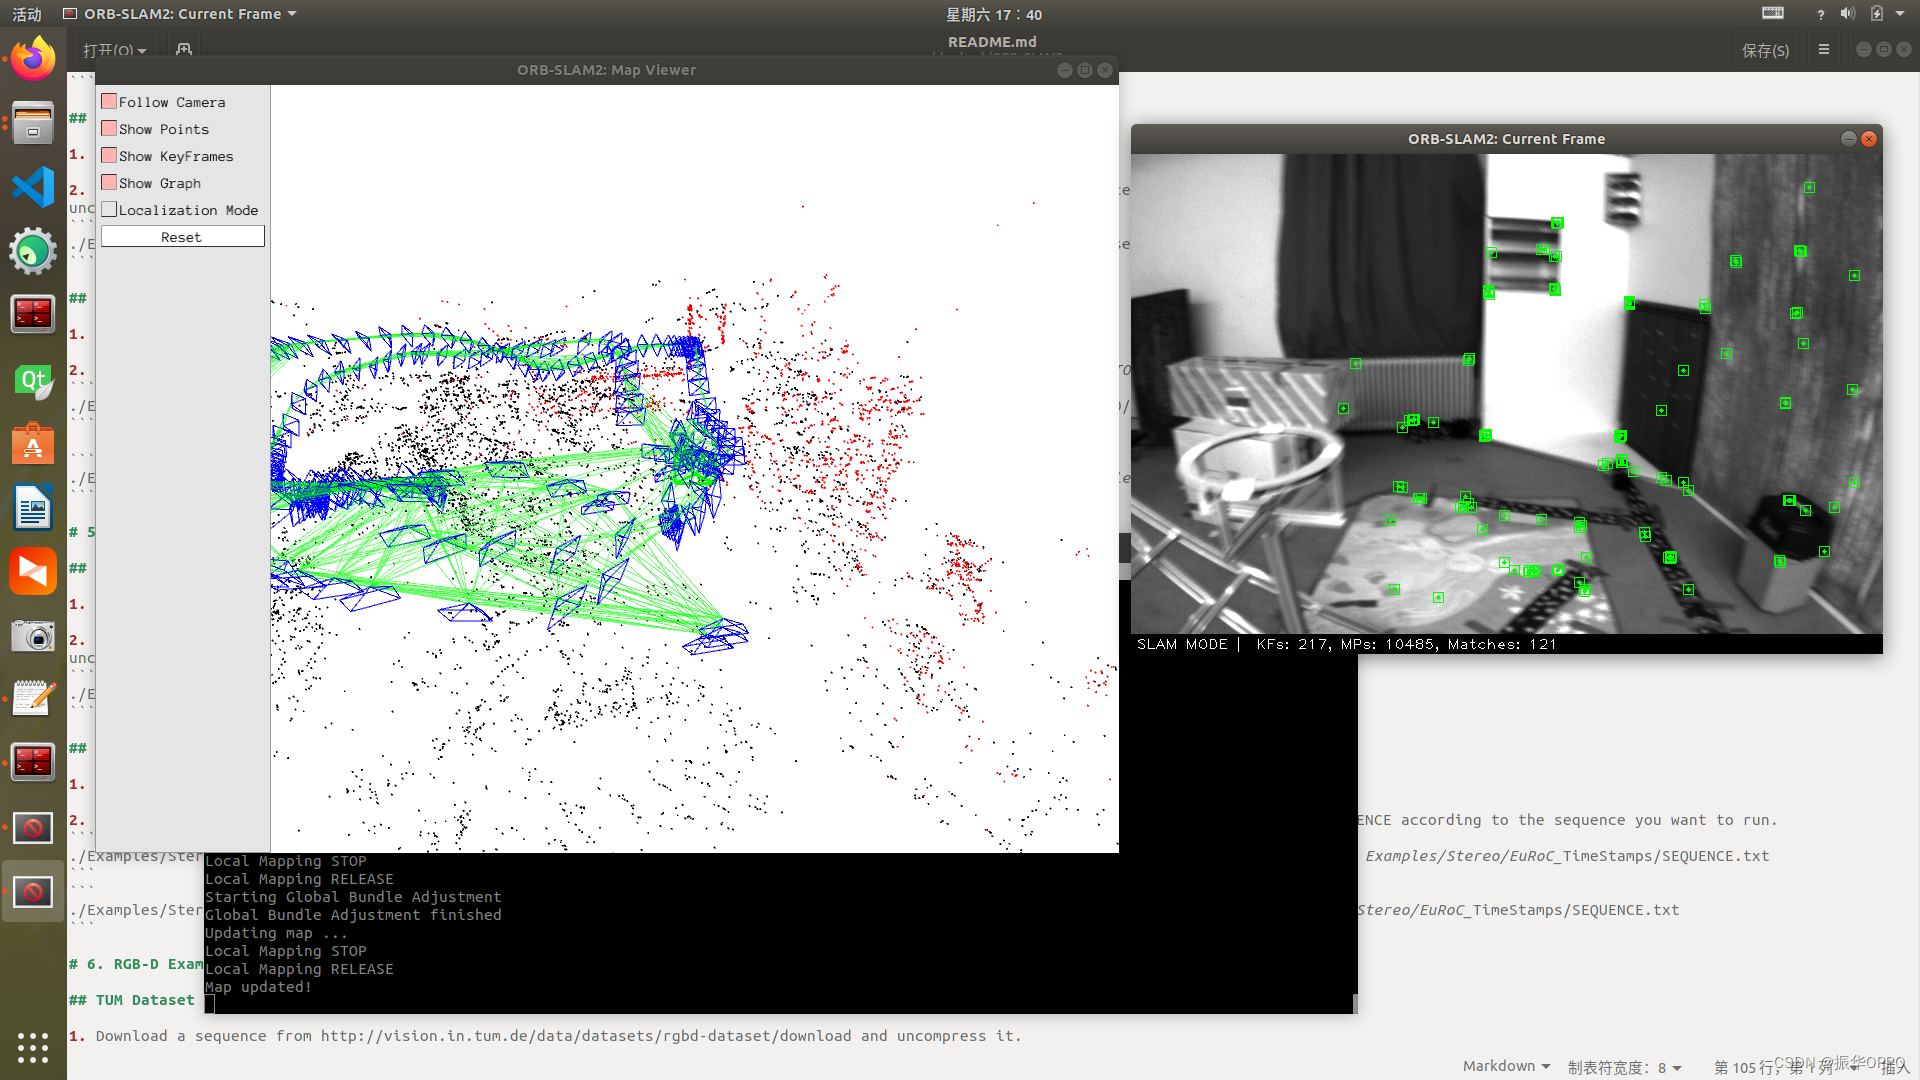
Task: Toggle Show KeyFrames checkbox
Action: click(x=109, y=155)
